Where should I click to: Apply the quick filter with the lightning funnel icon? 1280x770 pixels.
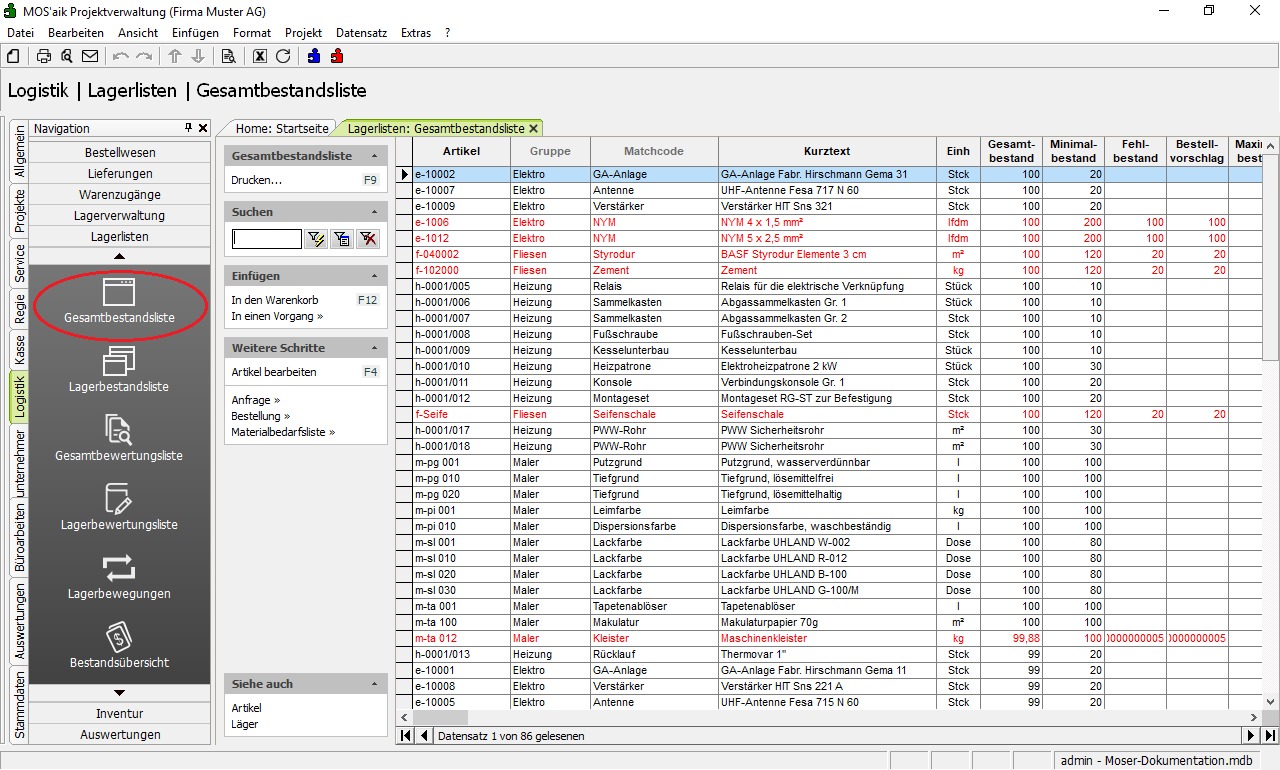tap(317, 238)
